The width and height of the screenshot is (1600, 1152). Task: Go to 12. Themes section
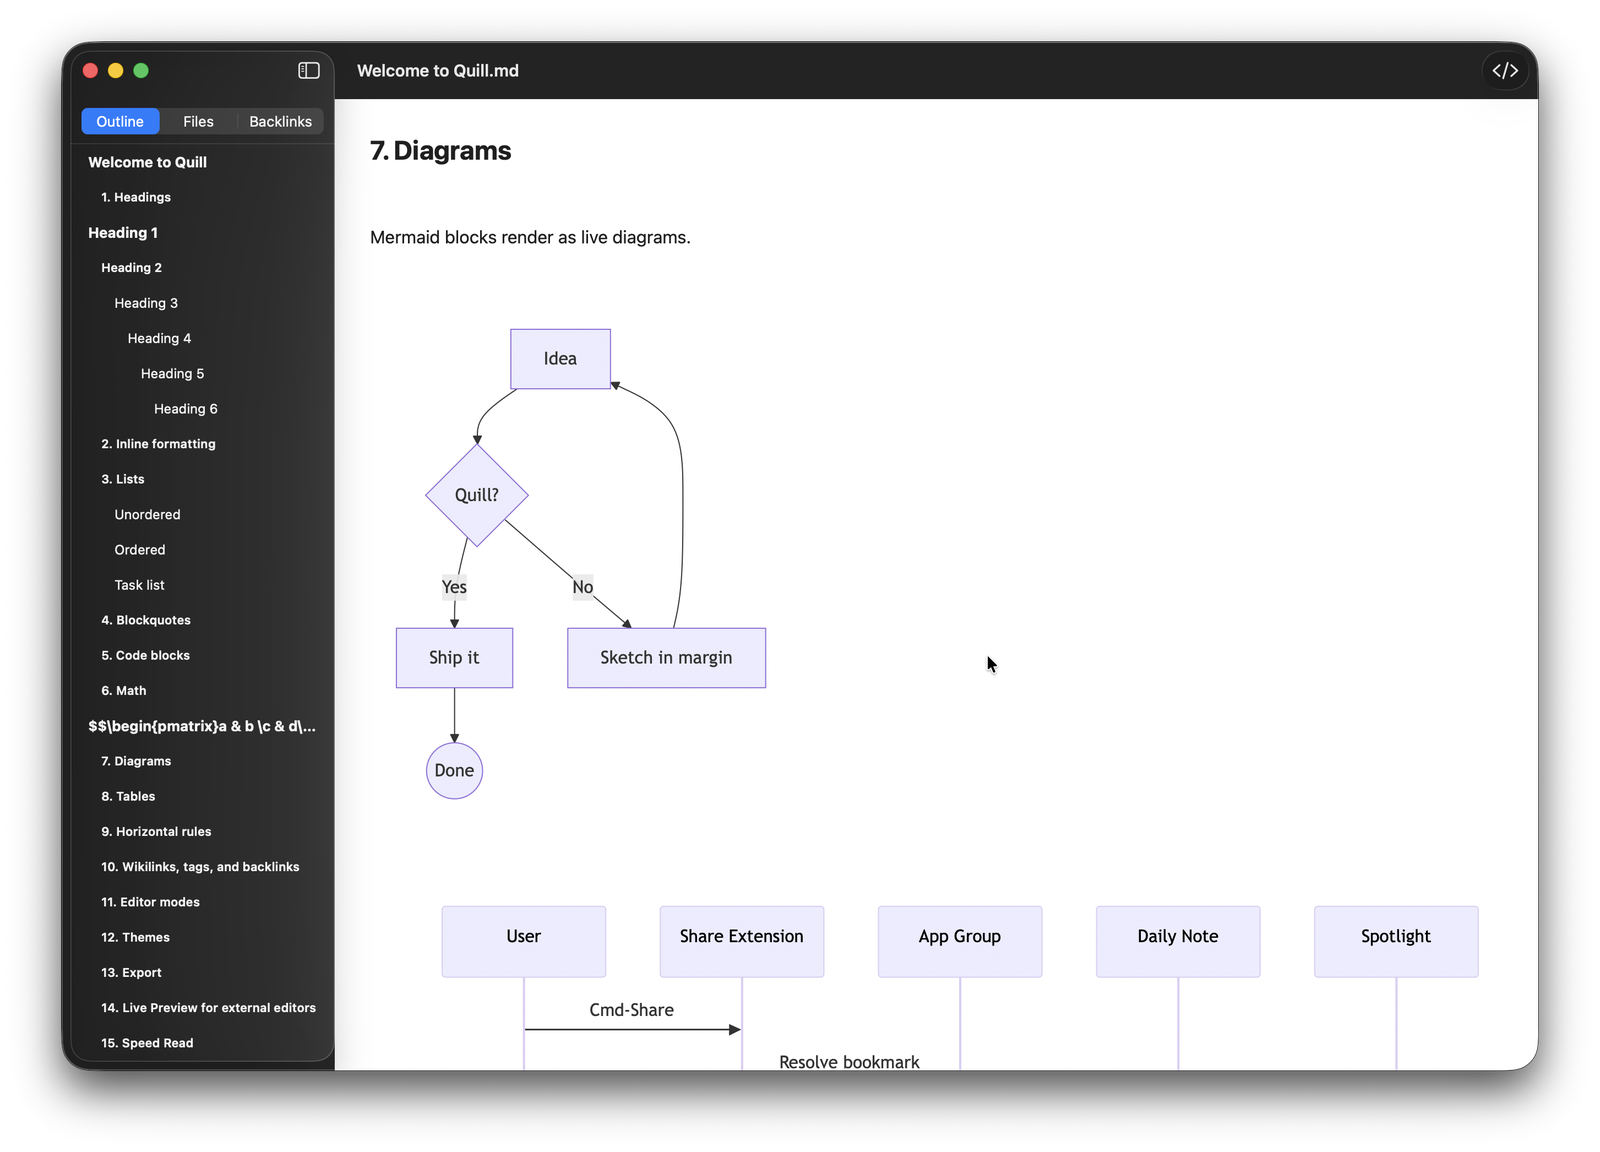coord(135,937)
